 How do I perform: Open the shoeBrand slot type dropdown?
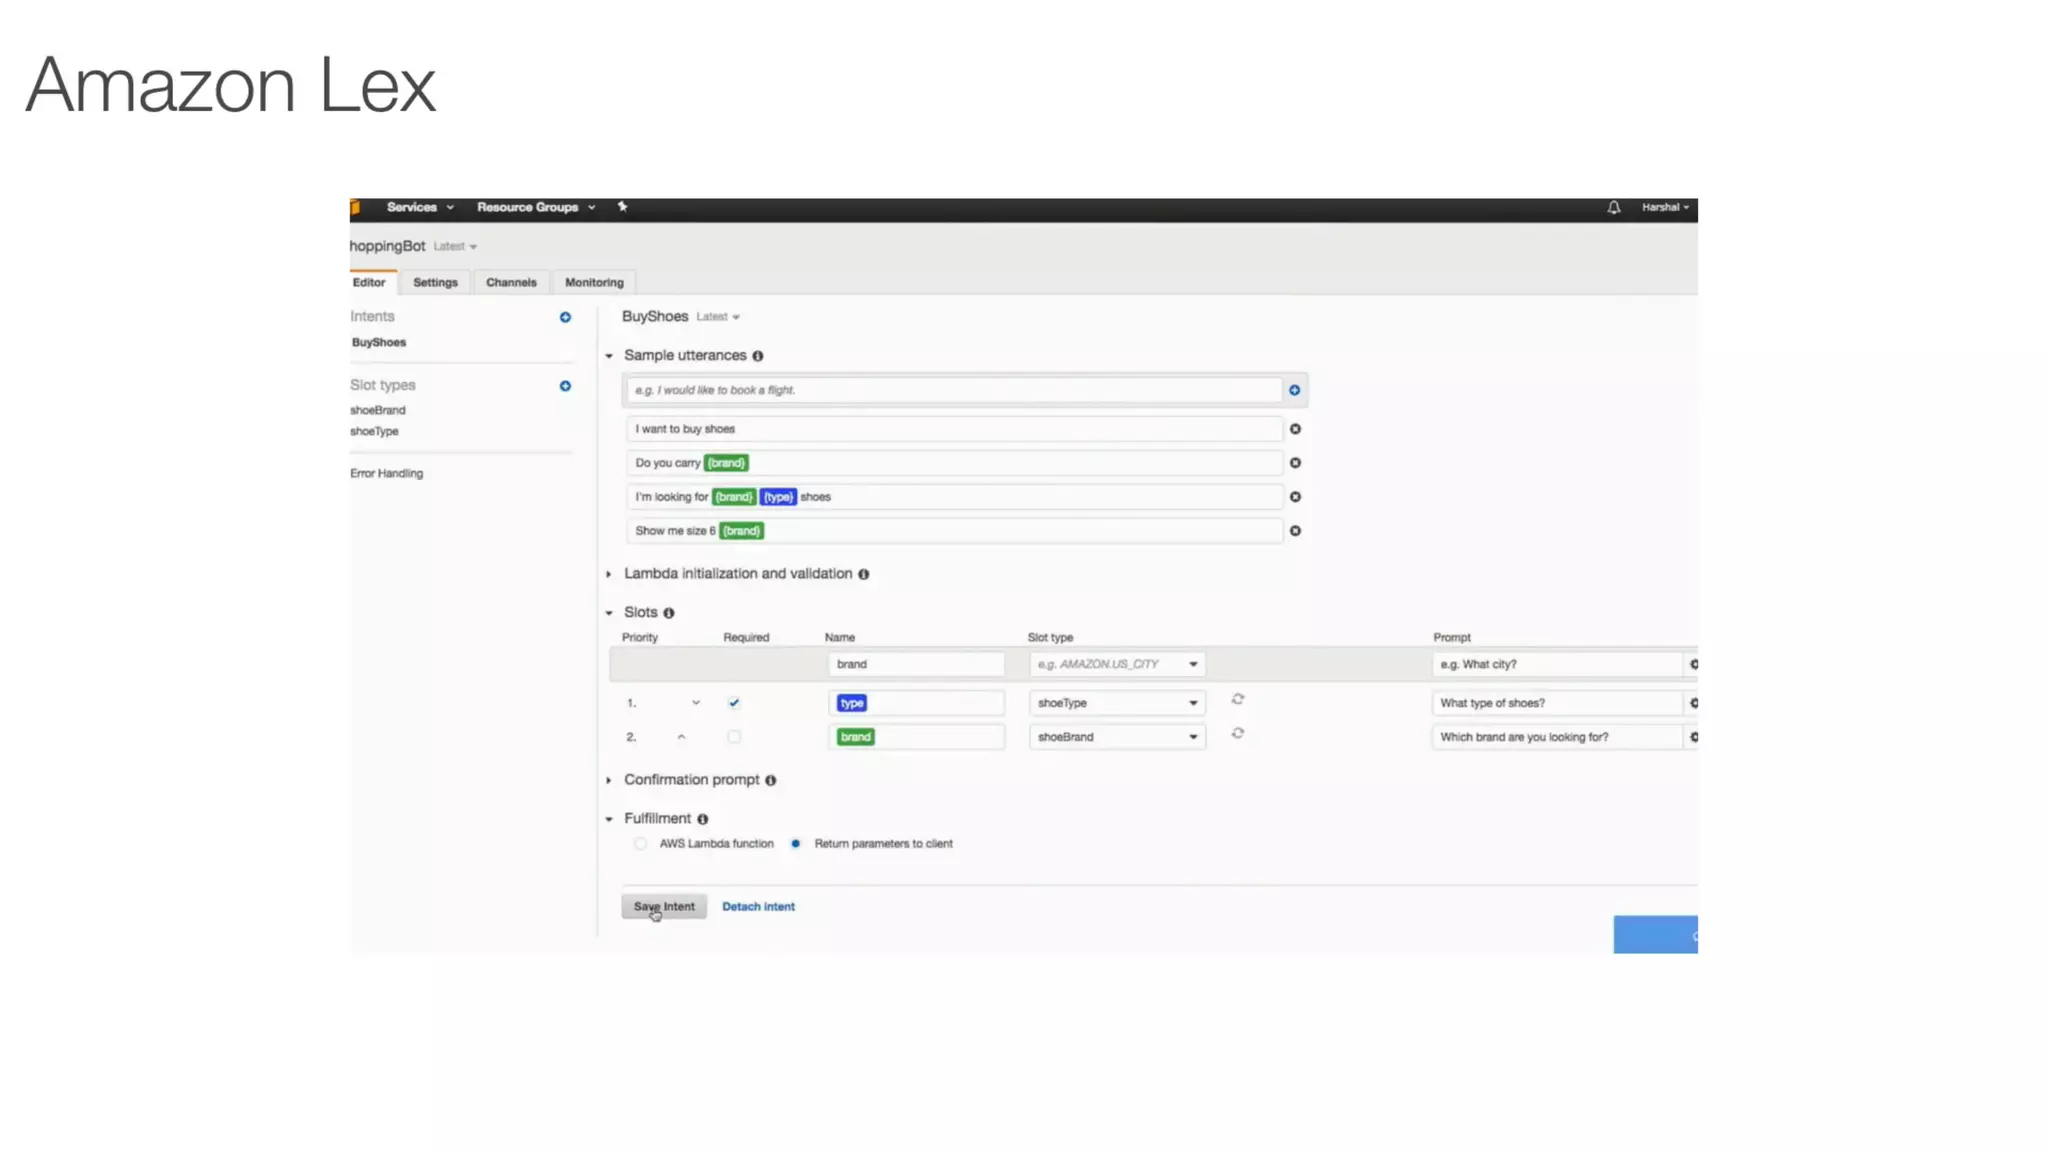[x=1116, y=737]
